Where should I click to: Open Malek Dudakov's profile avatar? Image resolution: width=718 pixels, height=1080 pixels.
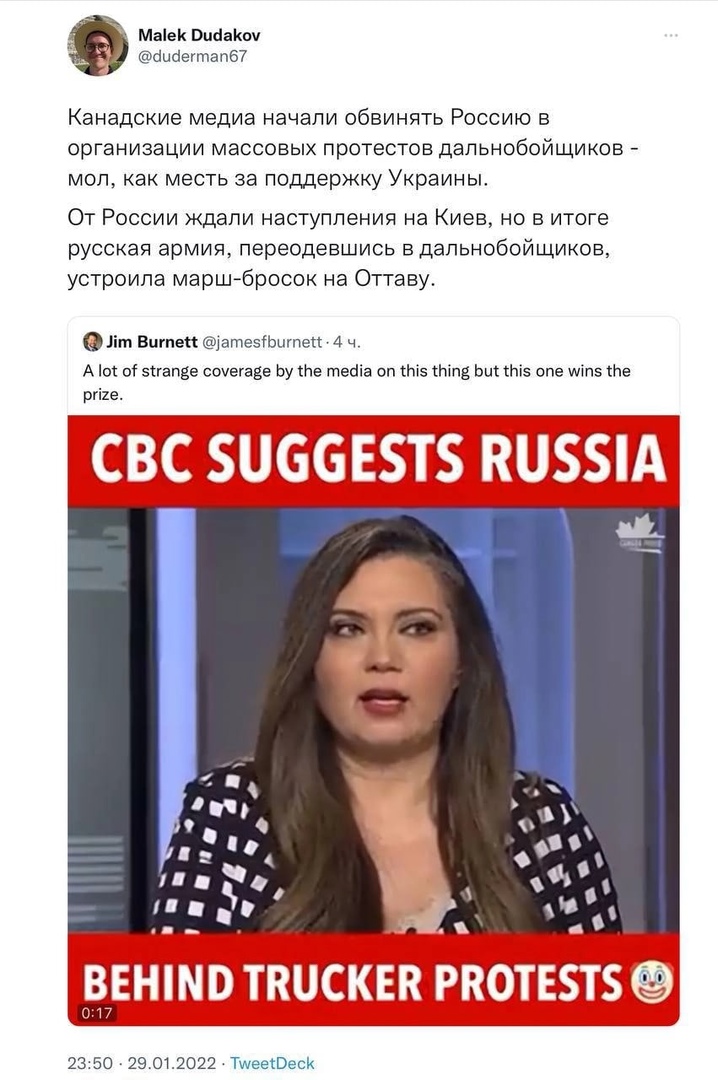pyautogui.click(x=97, y=45)
